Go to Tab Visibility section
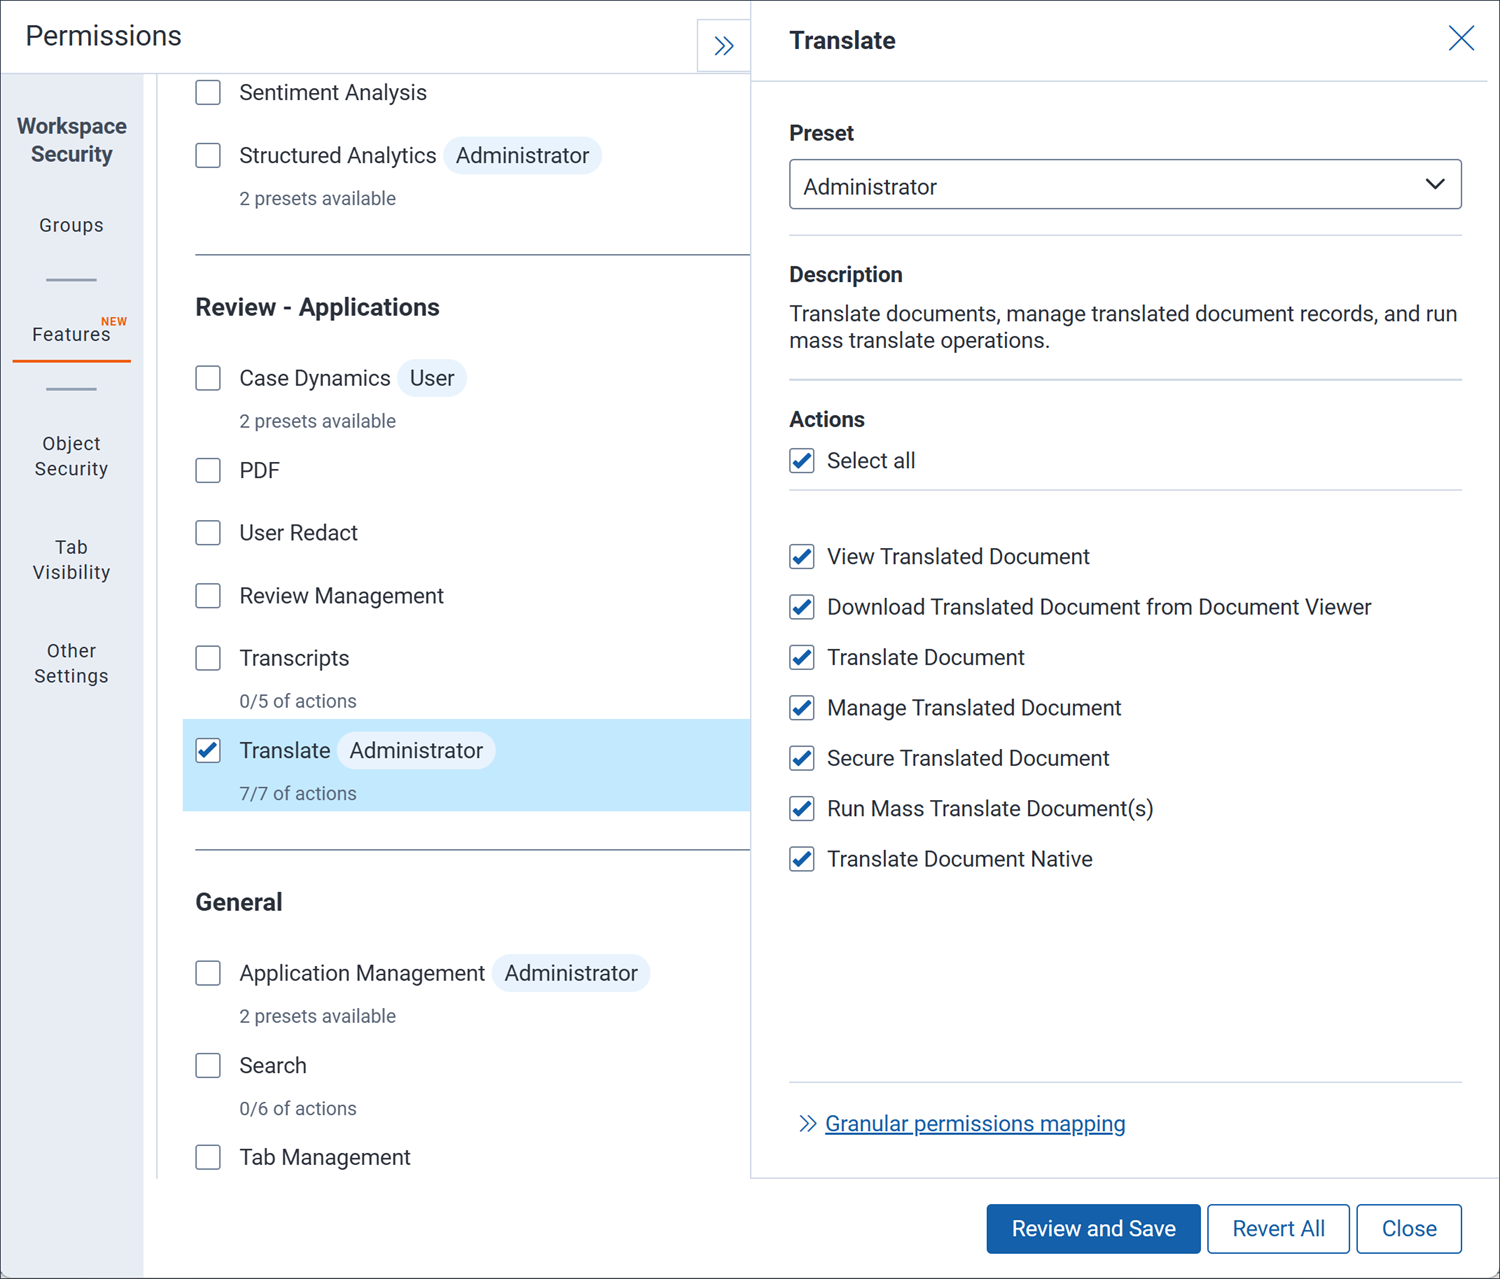Viewport: 1500px width, 1279px height. click(71, 560)
